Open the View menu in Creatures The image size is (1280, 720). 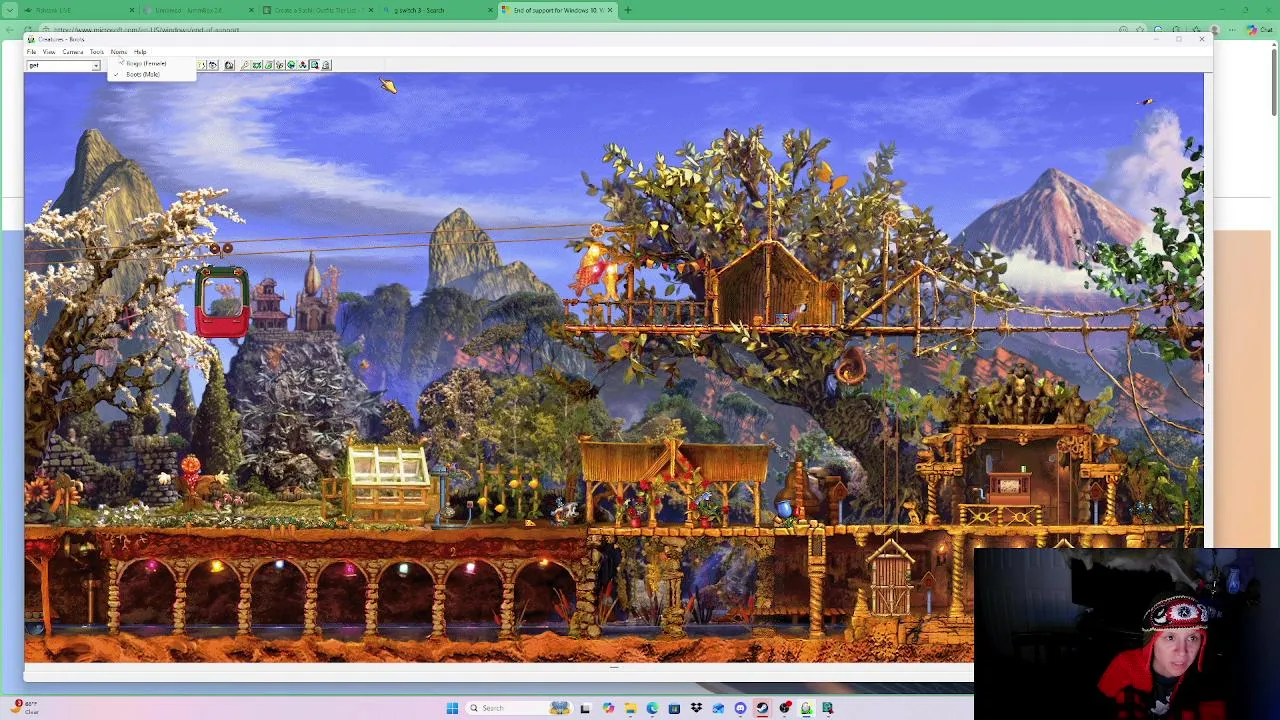tap(49, 52)
